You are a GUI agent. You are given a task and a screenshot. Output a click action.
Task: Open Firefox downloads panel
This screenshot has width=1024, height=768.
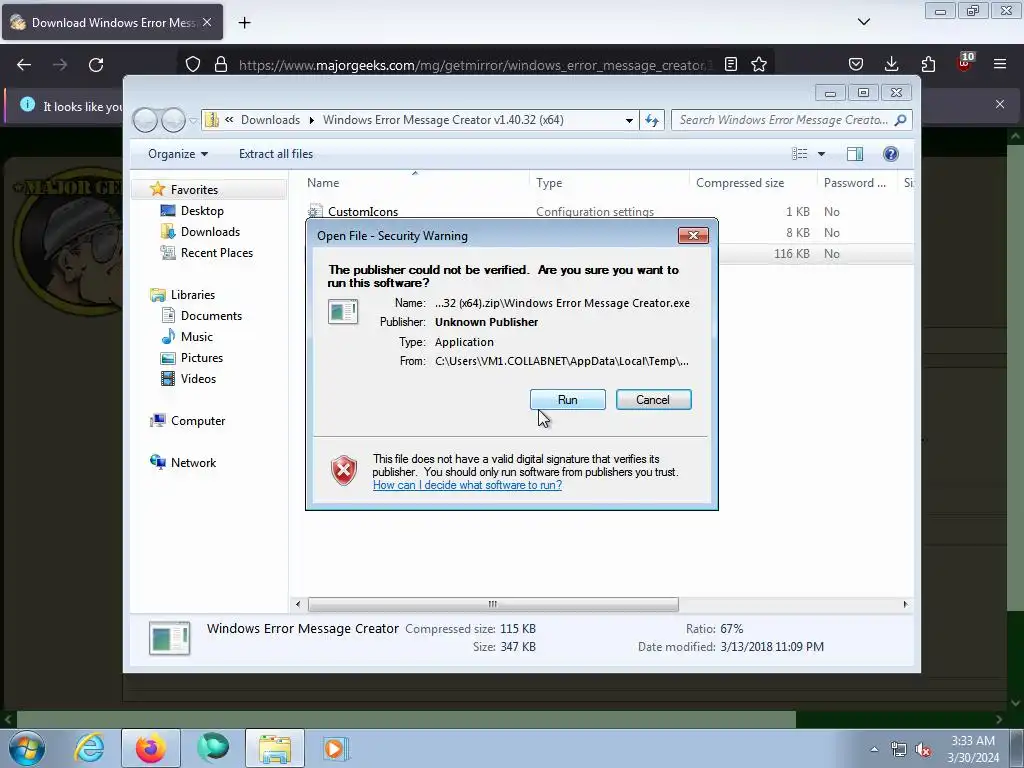891,65
